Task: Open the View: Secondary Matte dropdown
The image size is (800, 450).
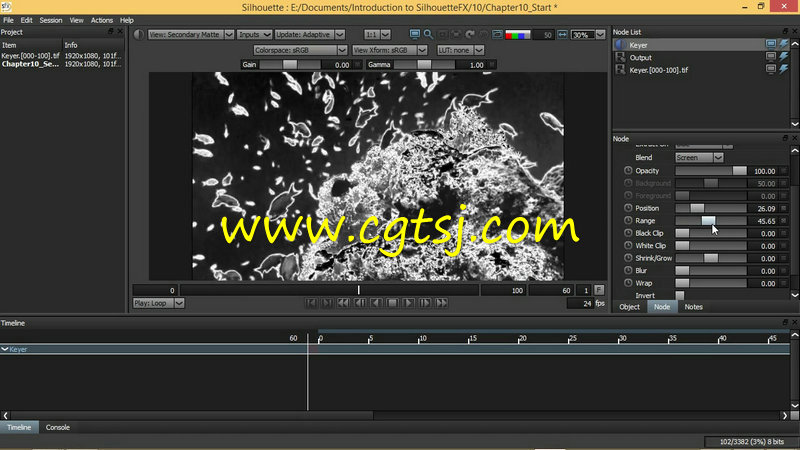Action: pos(191,35)
